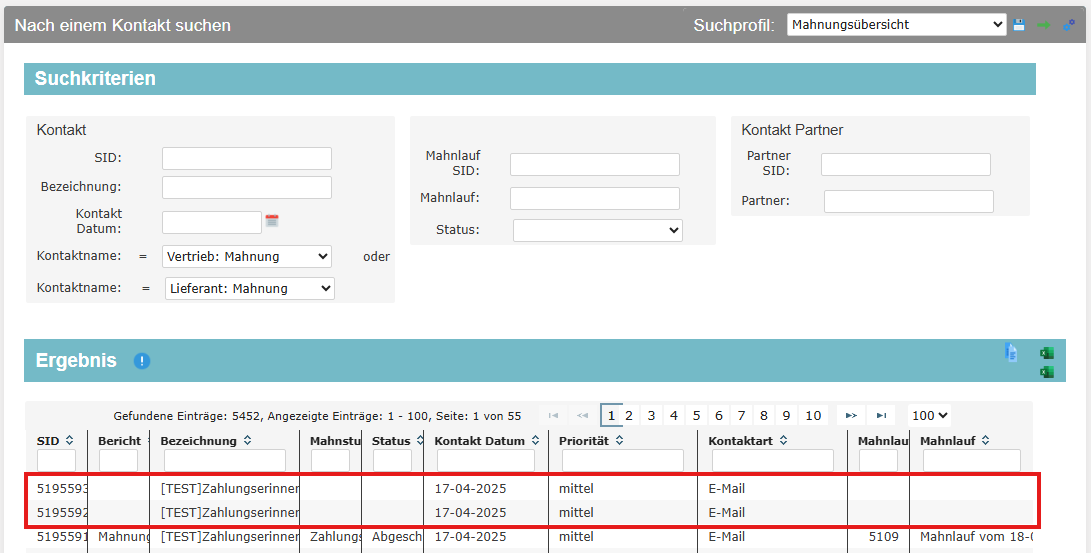Open the Status dropdown in search criteria

[597, 231]
